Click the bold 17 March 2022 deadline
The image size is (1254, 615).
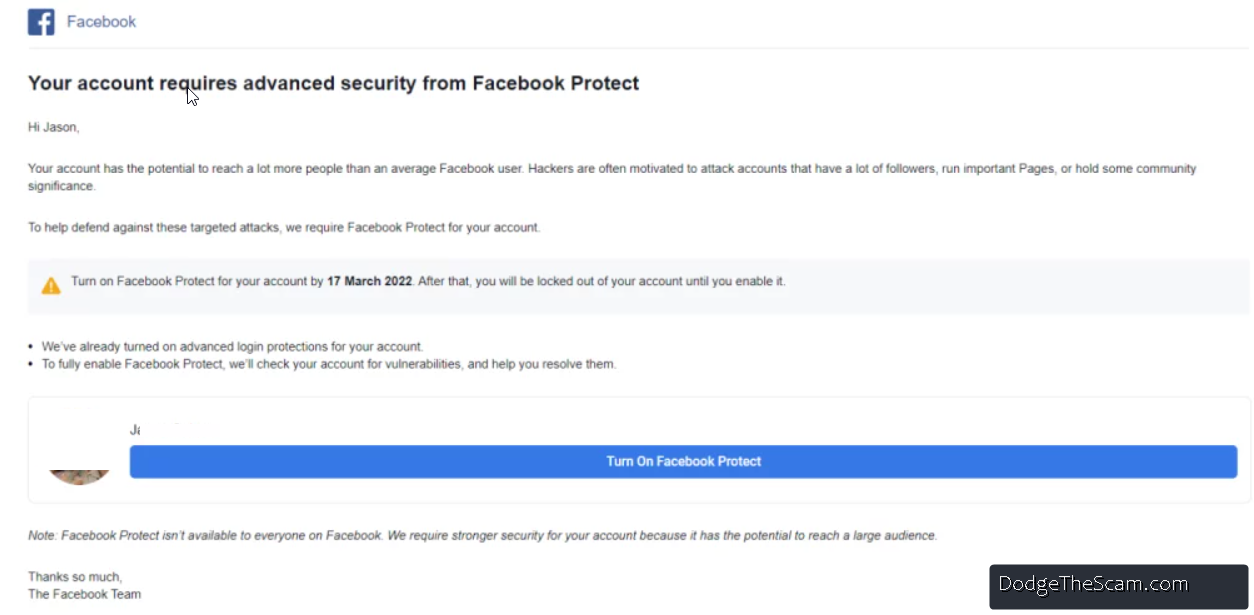point(369,282)
